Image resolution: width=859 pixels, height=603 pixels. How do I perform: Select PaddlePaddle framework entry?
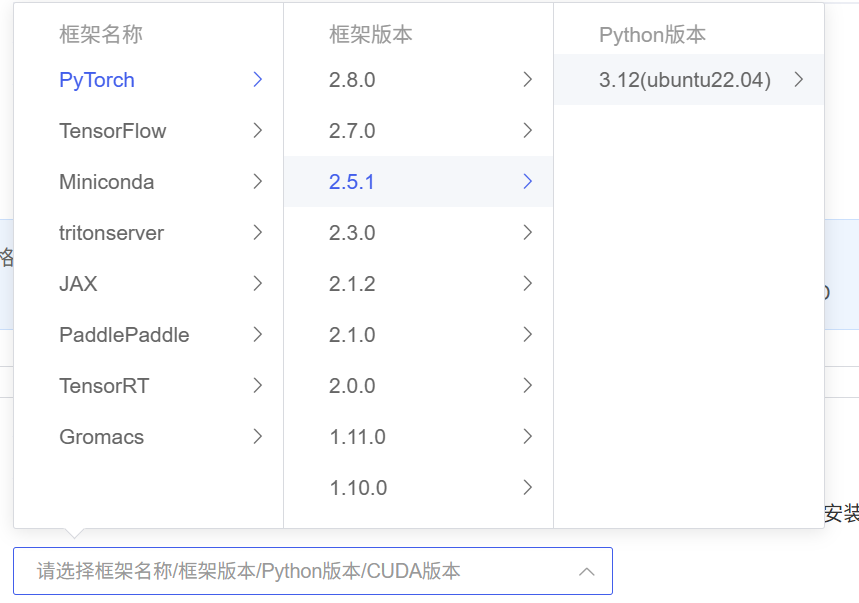coord(148,335)
